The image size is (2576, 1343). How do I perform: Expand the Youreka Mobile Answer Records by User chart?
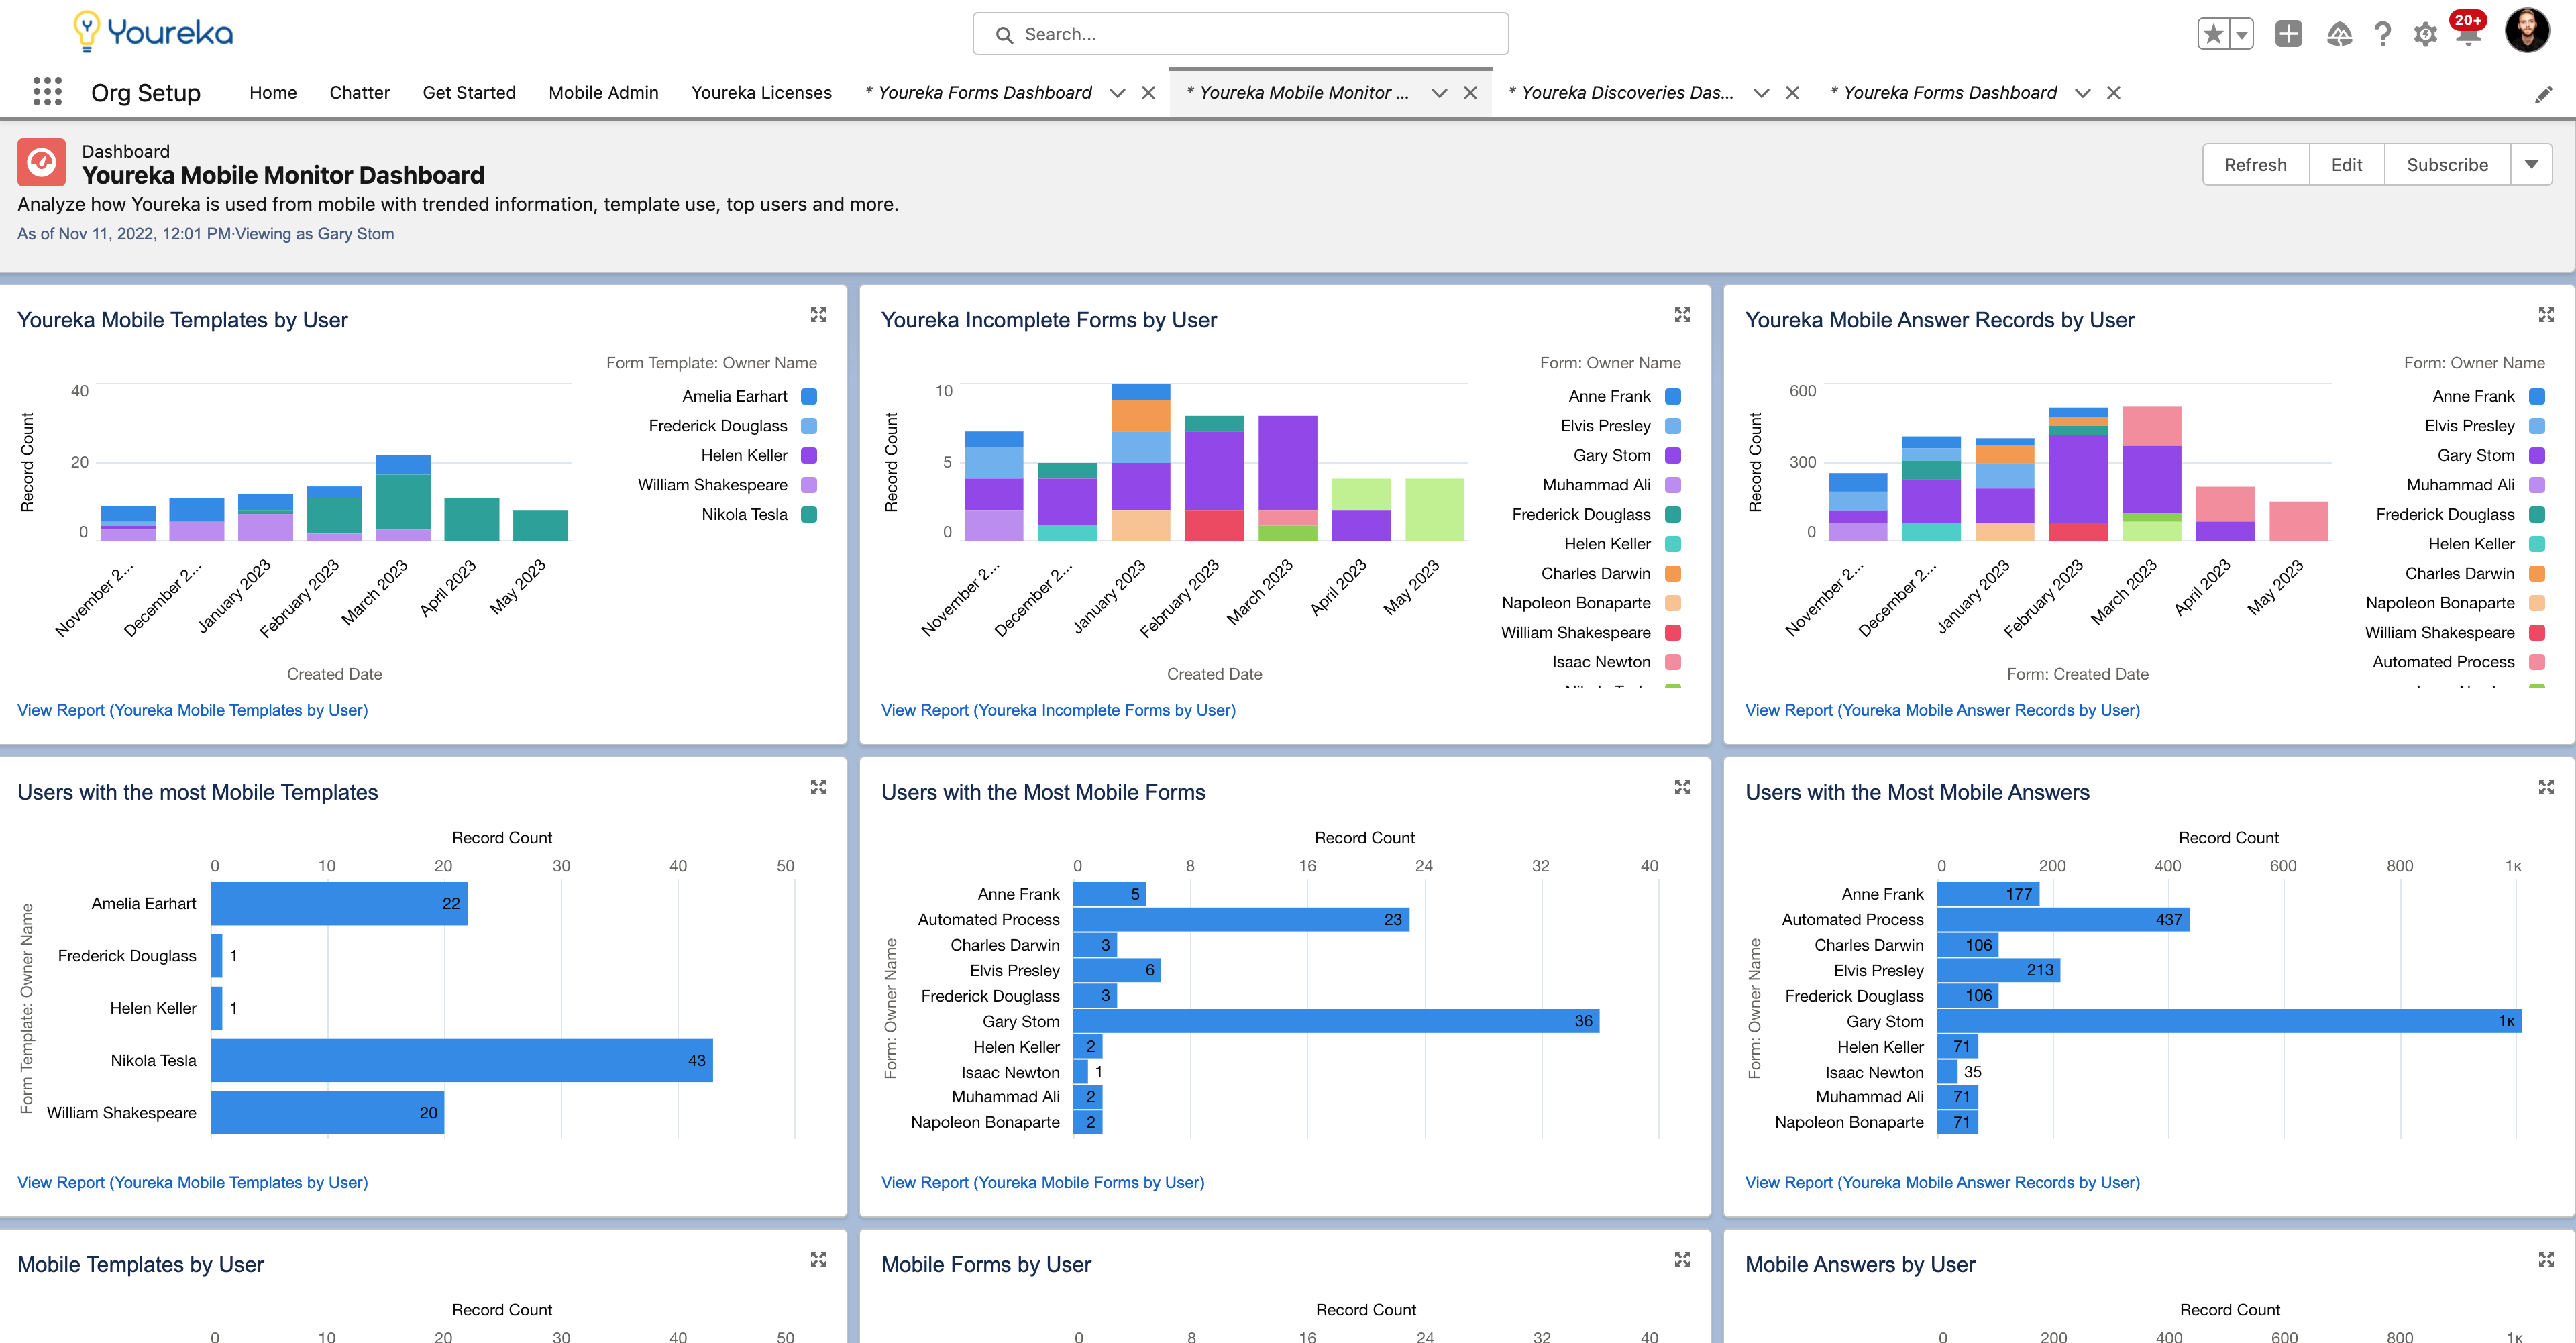click(2546, 315)
